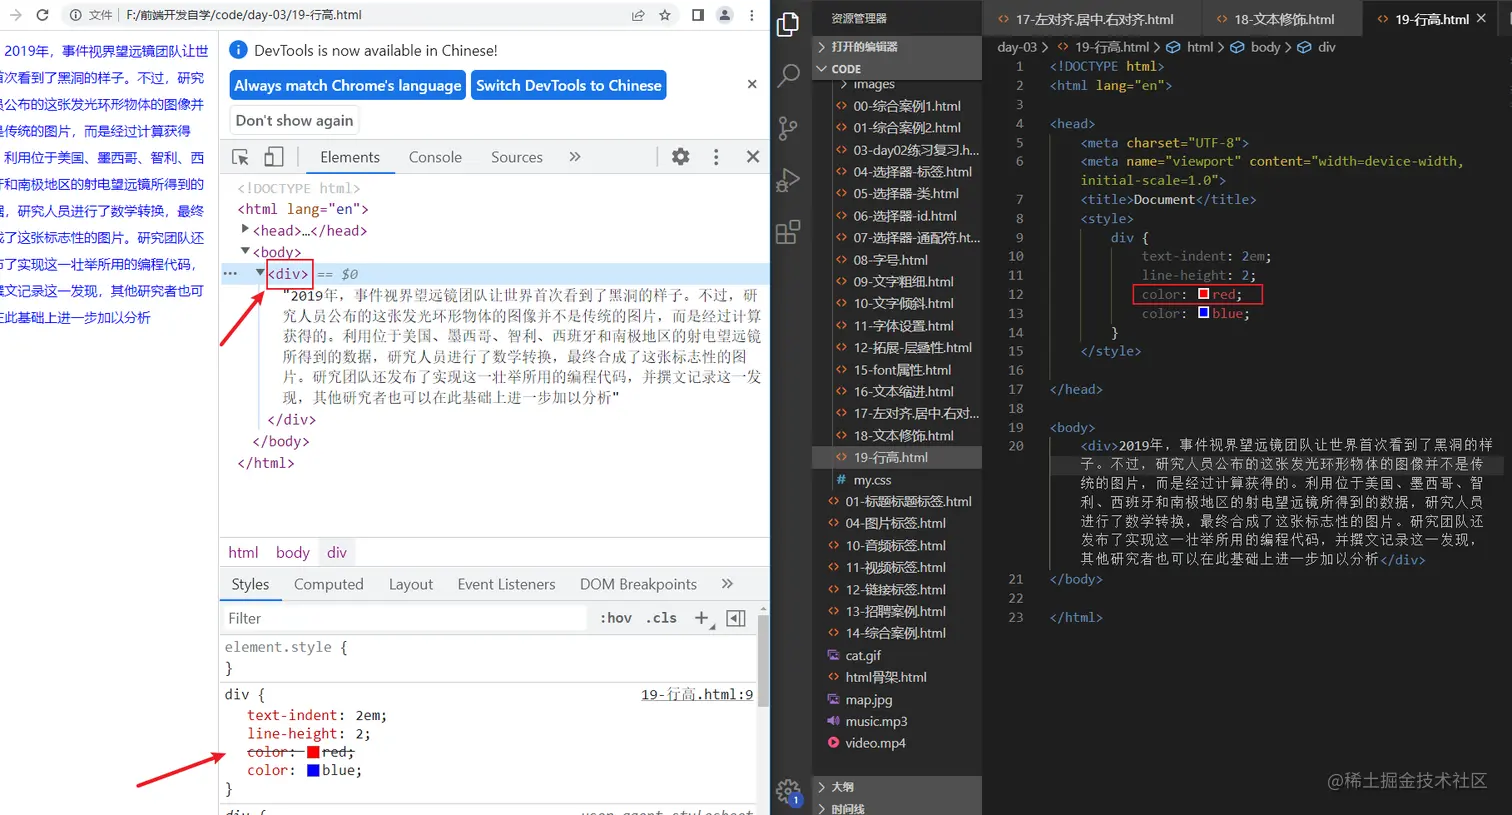Dismiss the DevTools language info banner
Image resolution: width=1512 pixels, height=815 pixels.
[752, 85]
